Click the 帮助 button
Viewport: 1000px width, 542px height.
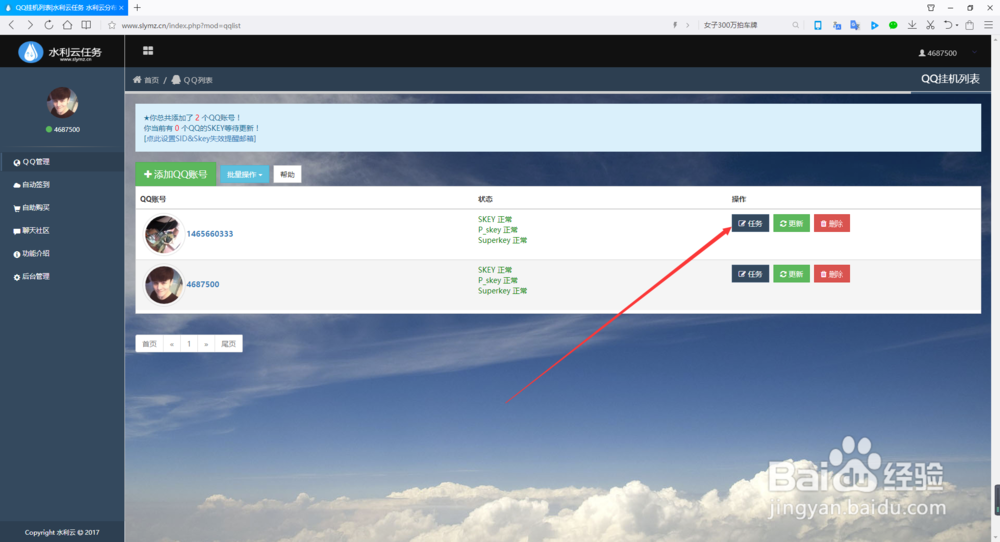(x=288, y=174)
